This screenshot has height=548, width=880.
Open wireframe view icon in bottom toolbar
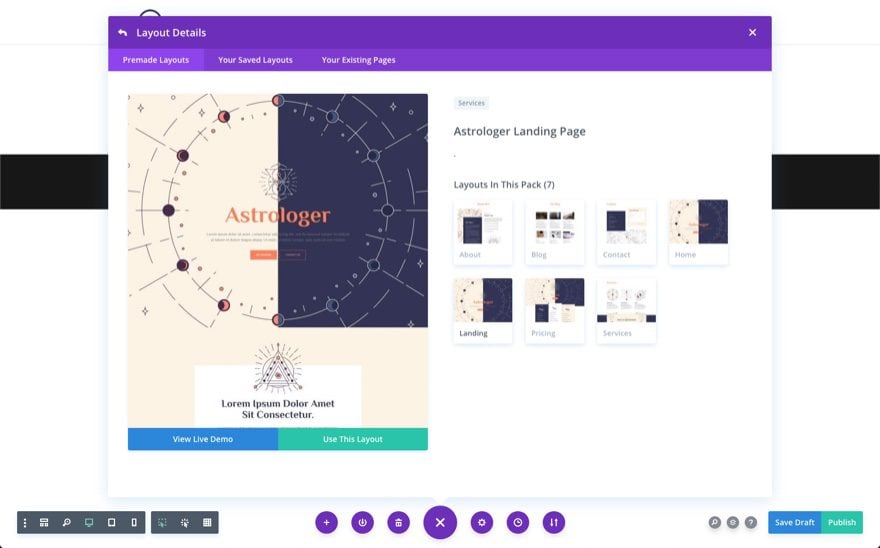[44, 522]
